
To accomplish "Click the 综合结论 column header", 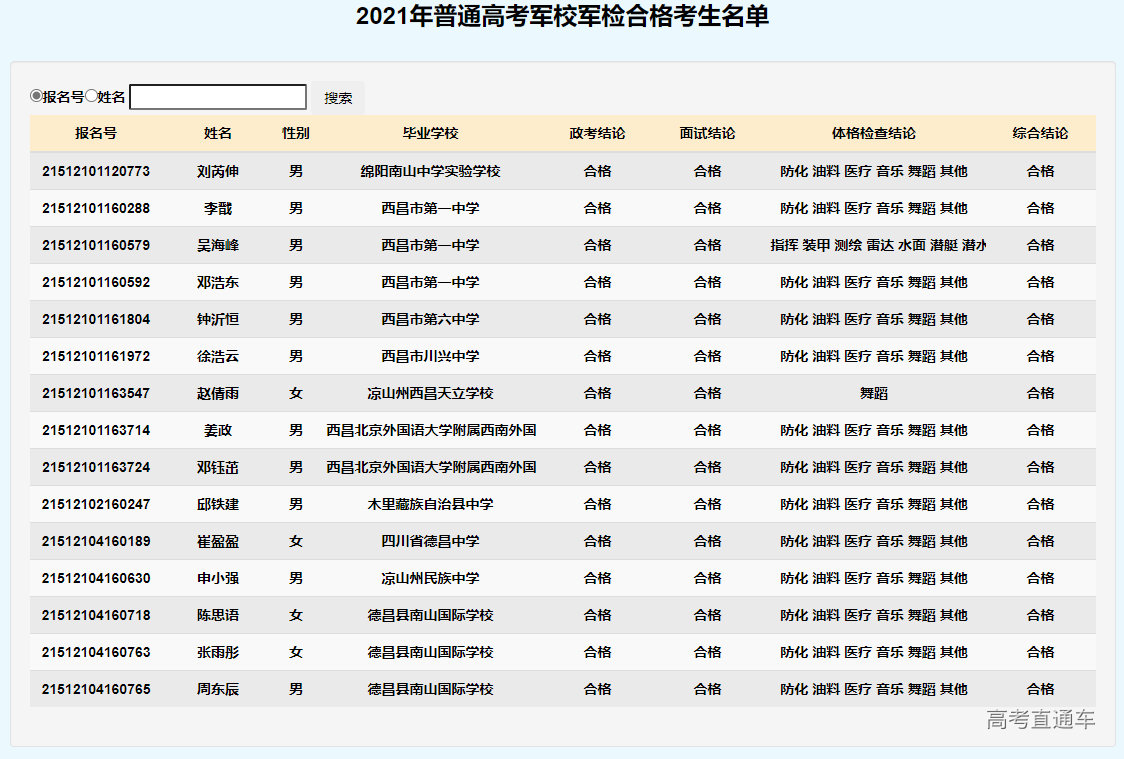I will pyautogui.click(x=1040, y=133).
